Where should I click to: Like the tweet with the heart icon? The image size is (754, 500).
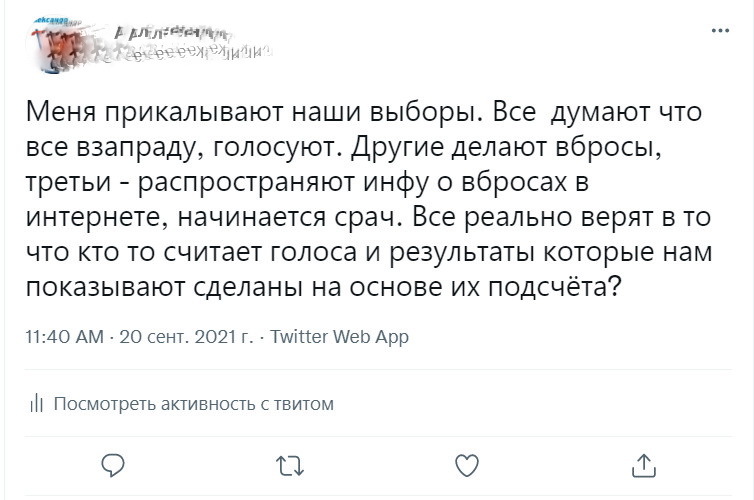(x=467, y=464)
